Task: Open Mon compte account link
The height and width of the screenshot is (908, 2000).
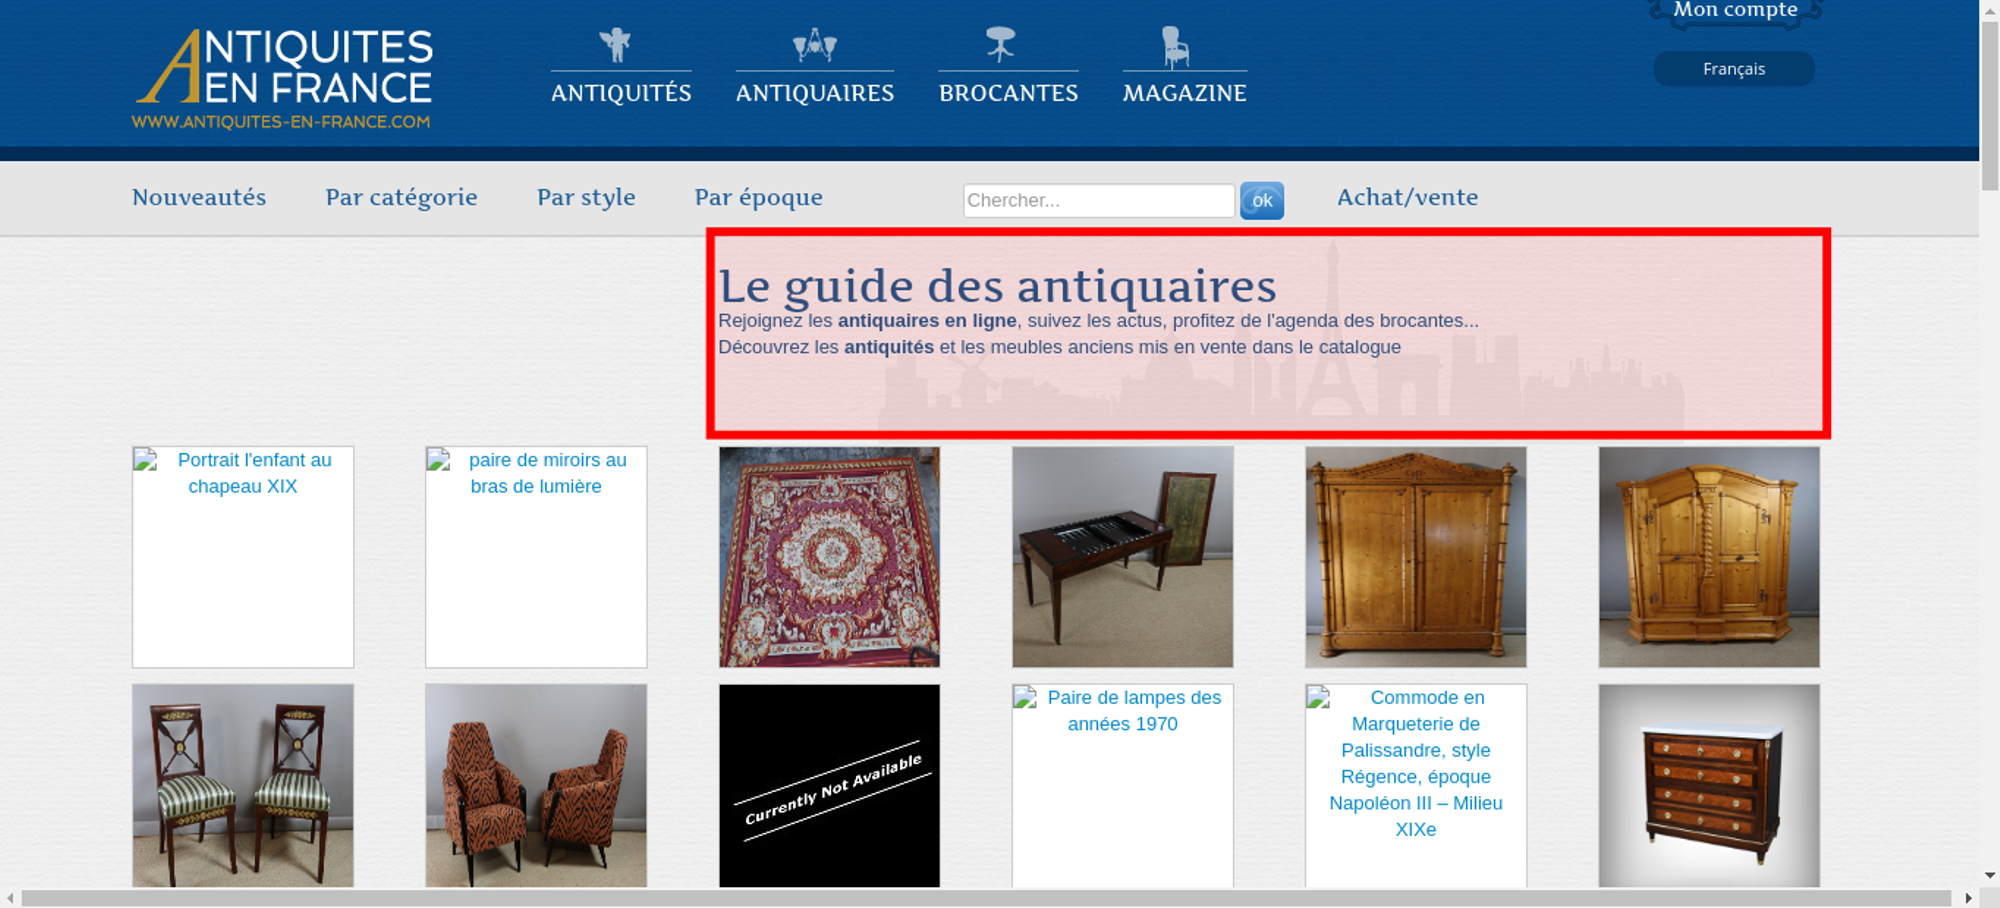Action: pyautogui.click(x=1735, y=11)
